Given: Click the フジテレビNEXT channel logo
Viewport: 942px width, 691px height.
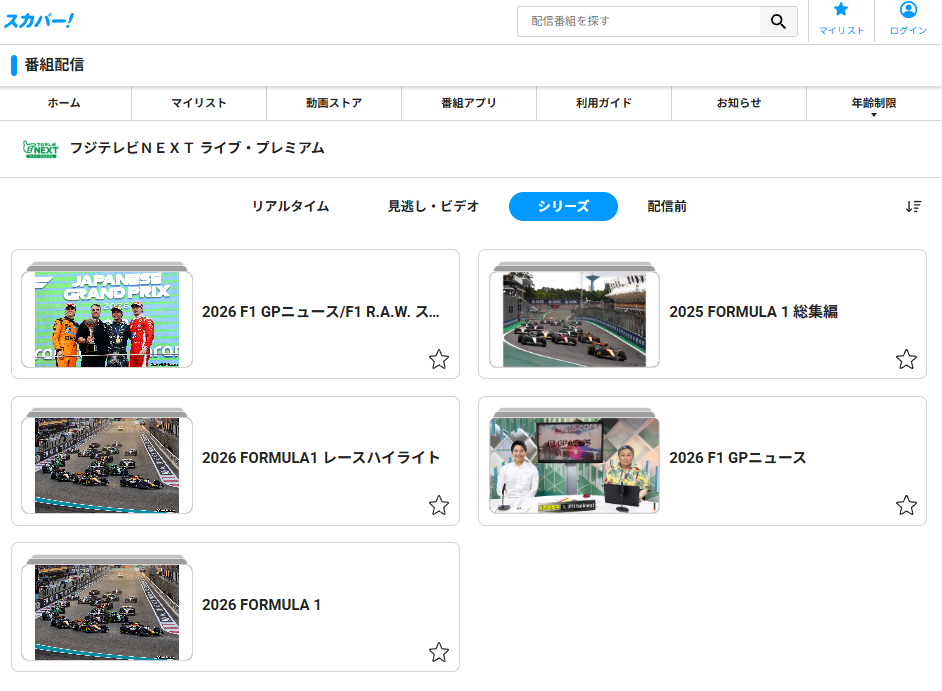Looking at the screenshot, I should pos(41,148).
